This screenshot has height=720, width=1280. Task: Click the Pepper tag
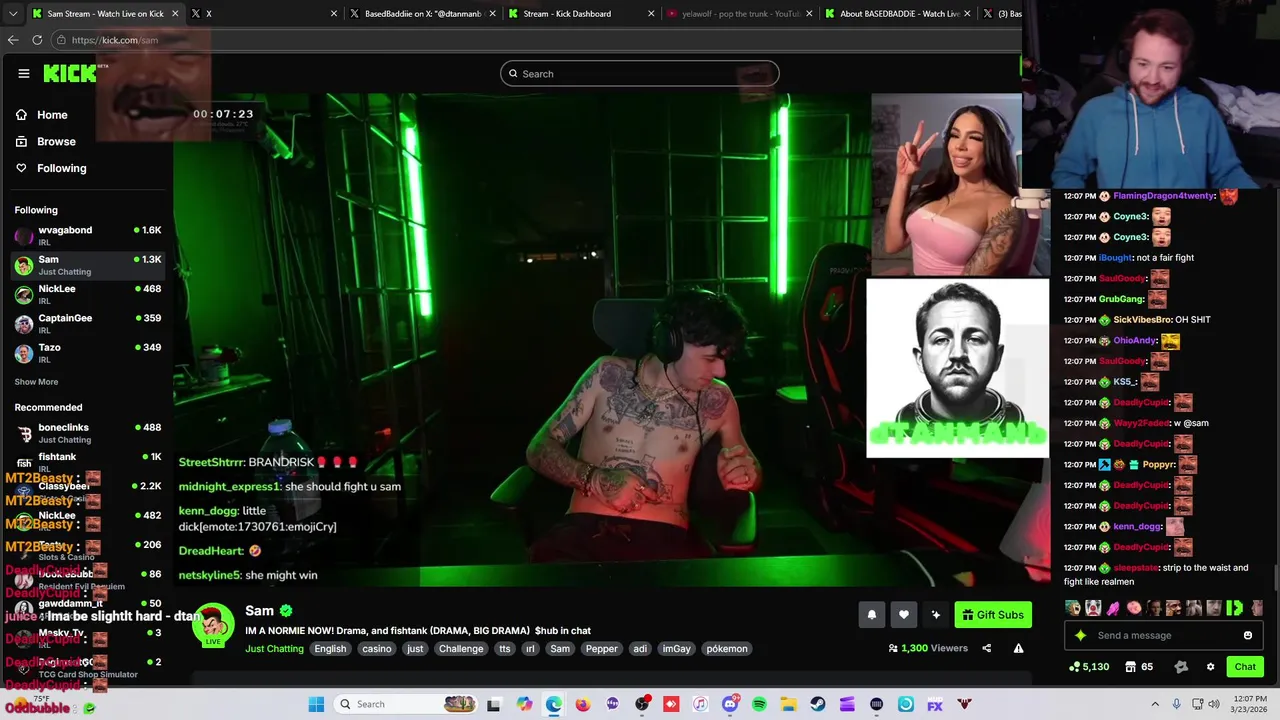click(601, 649)
